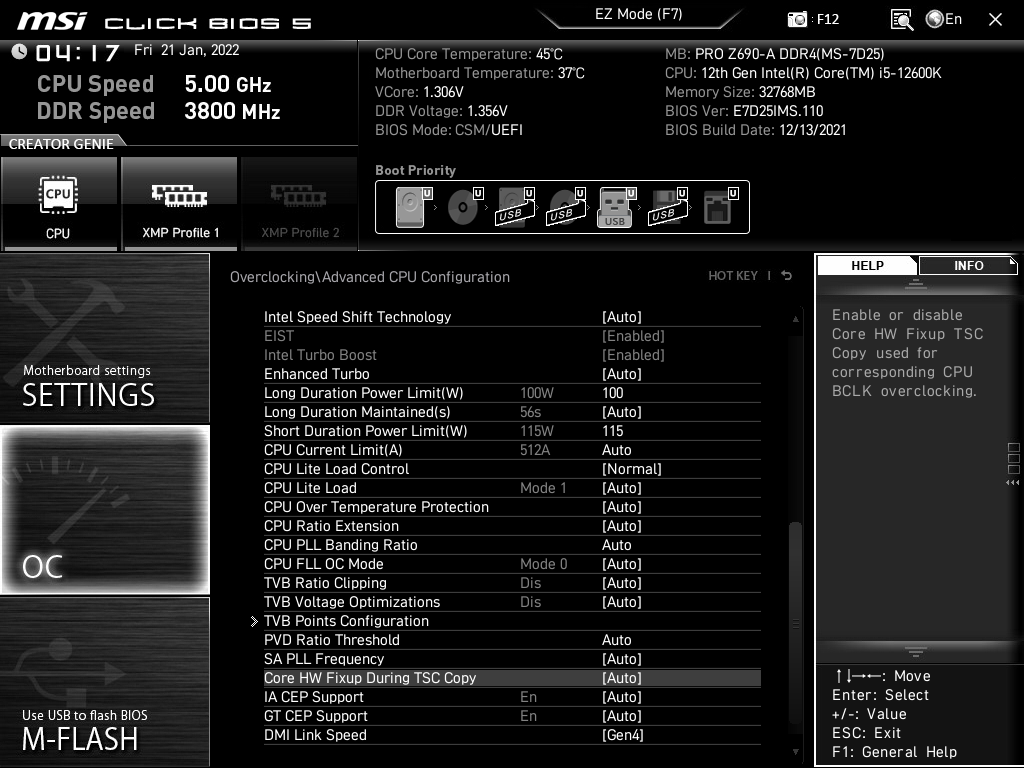Change CPU Lite Load [Auto] setting

622,488
